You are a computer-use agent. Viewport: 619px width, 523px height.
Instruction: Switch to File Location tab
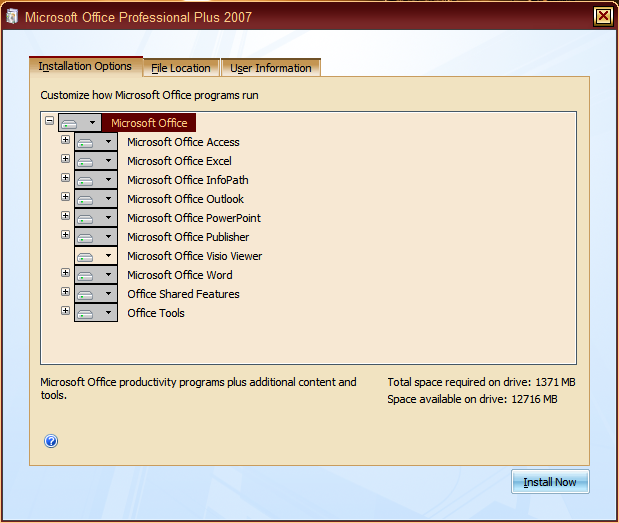[x=181, y=68]
